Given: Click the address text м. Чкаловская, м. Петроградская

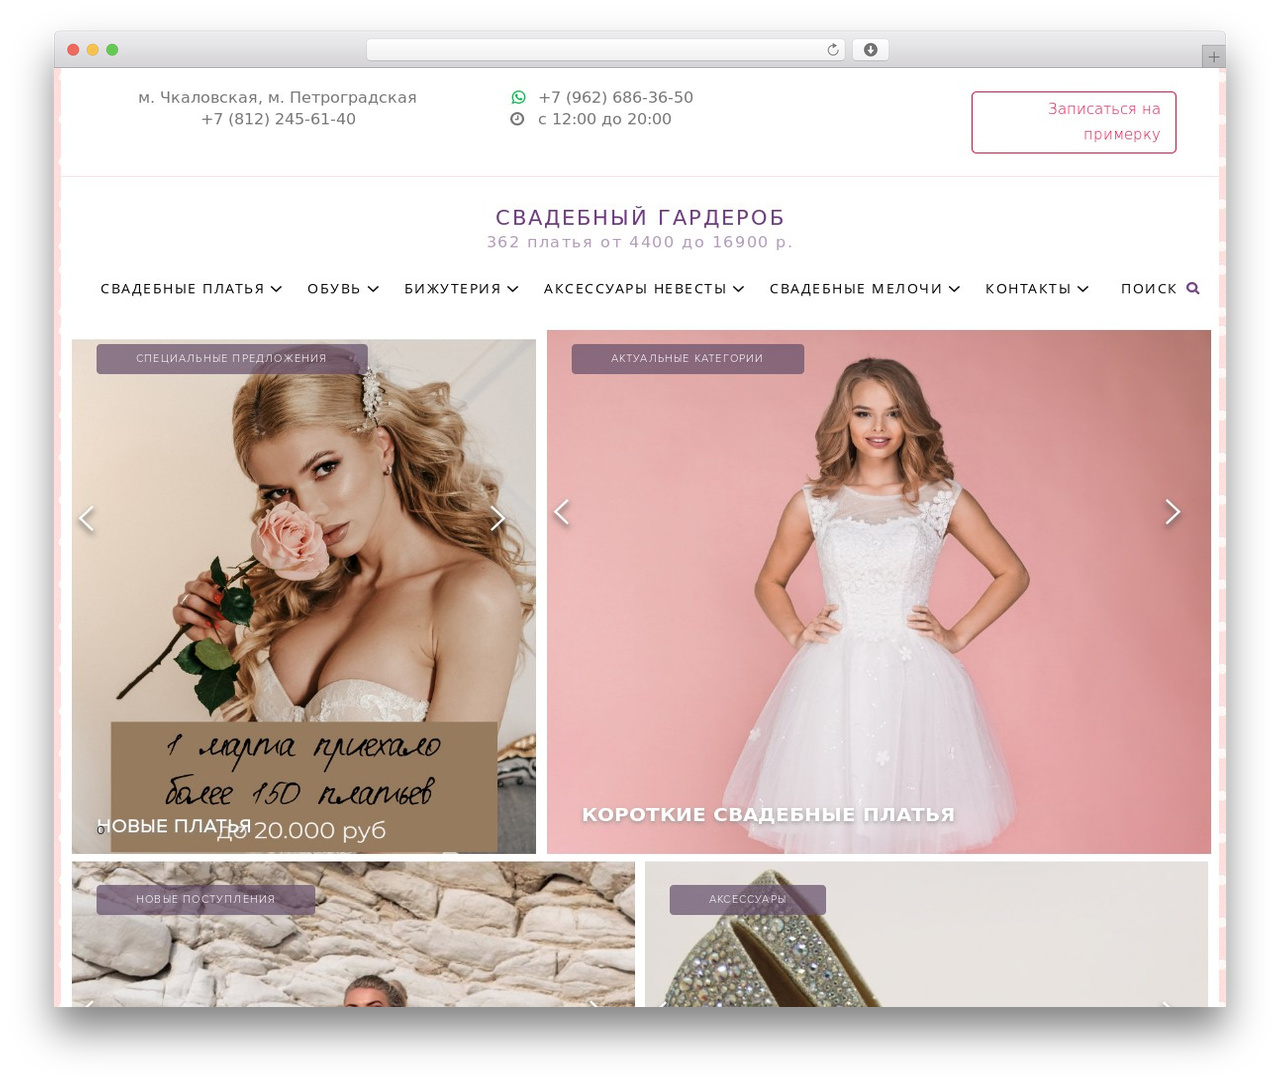Looking at the screenshot, I should pos(277,98).
